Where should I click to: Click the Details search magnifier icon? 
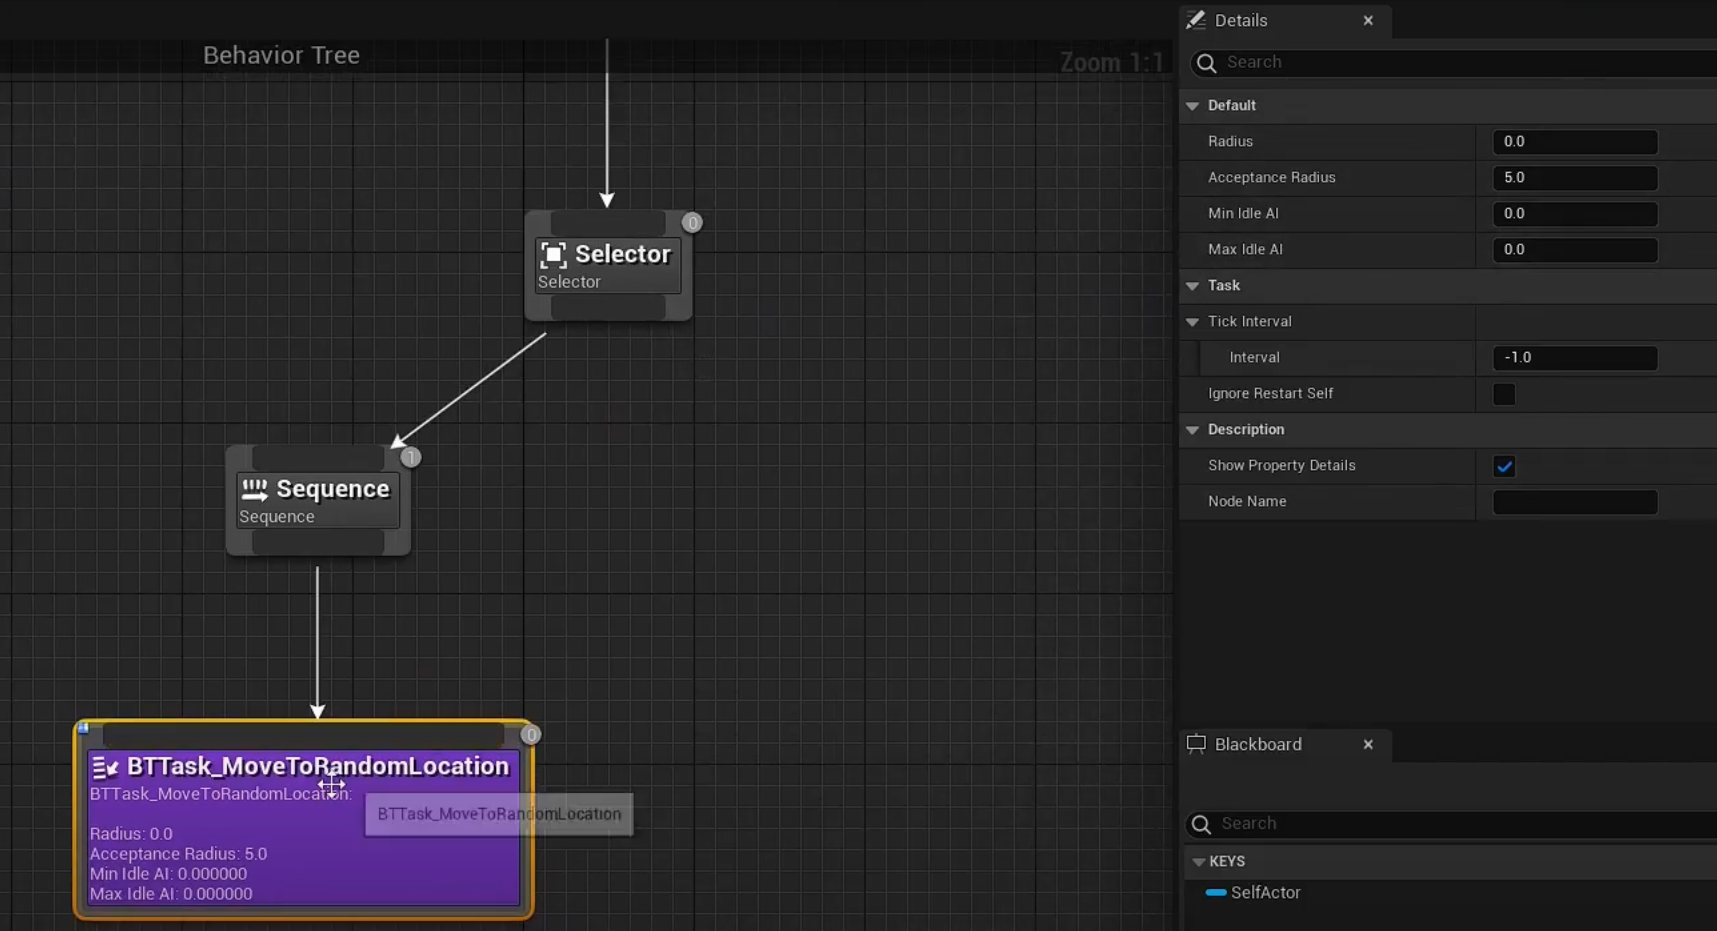pos(1207,63)
